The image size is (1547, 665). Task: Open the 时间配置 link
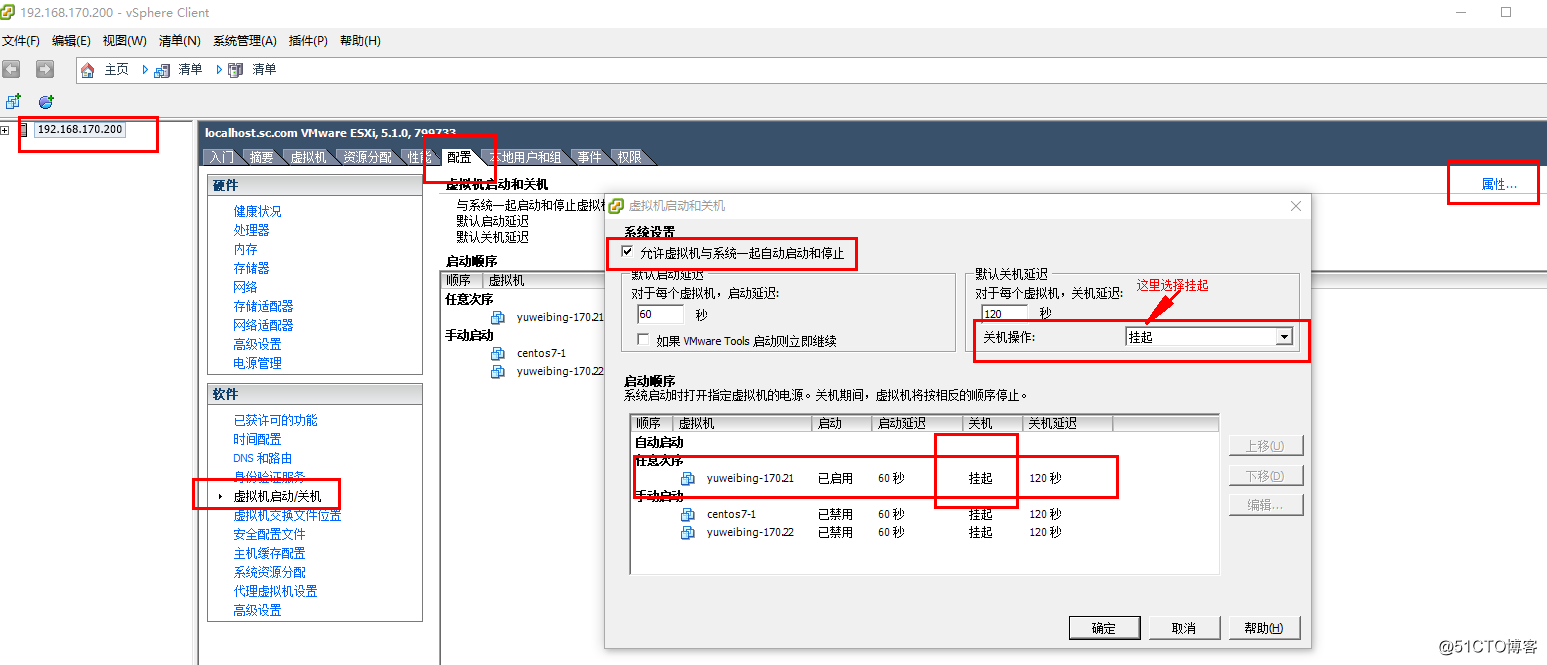click(257, 439)
